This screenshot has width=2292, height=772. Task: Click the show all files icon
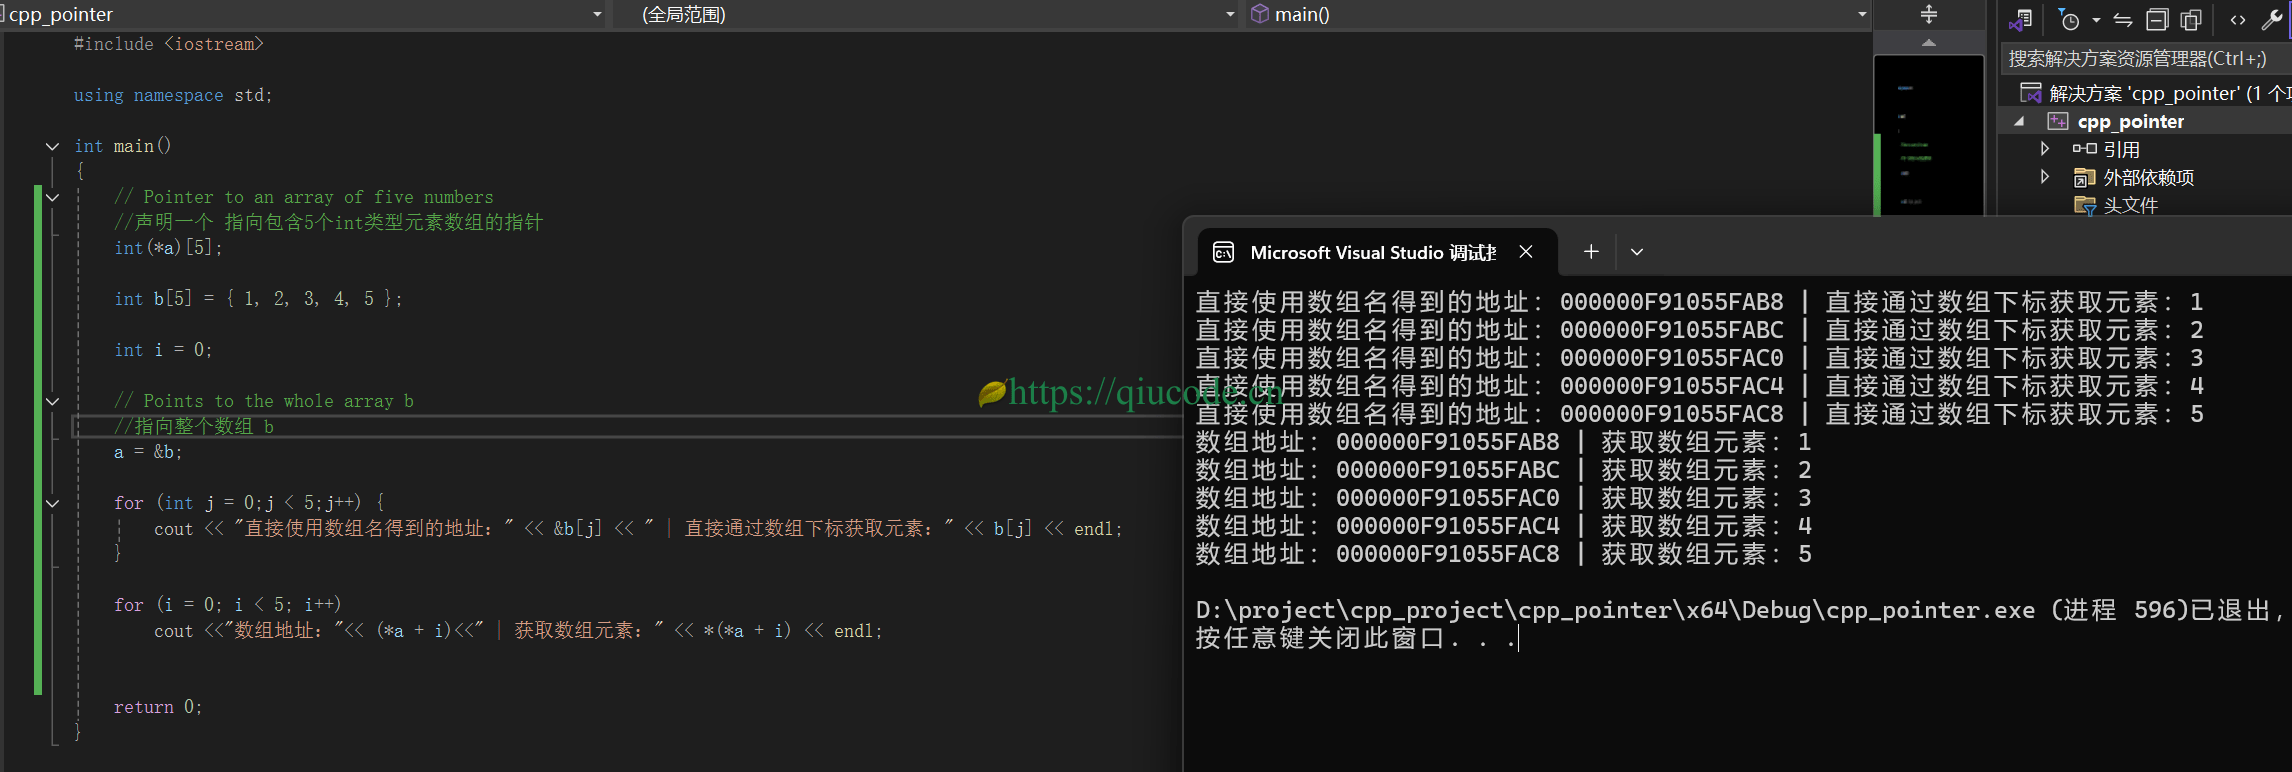pos(2191,20)
